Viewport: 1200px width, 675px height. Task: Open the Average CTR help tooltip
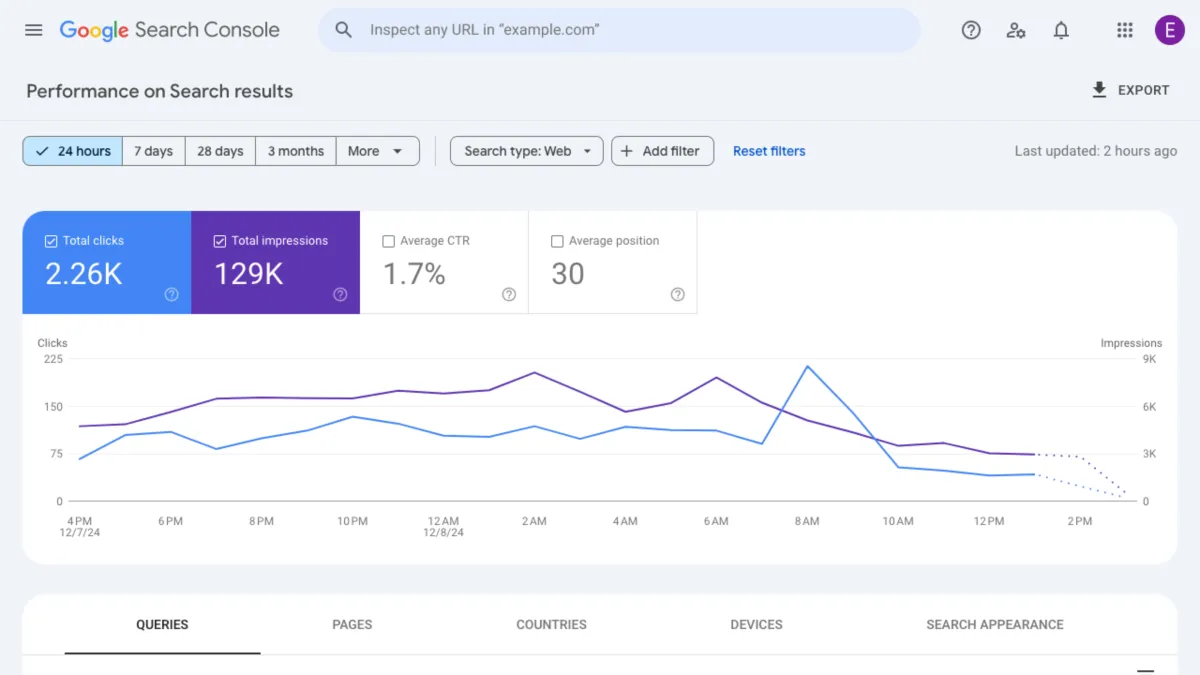point(508,294)
